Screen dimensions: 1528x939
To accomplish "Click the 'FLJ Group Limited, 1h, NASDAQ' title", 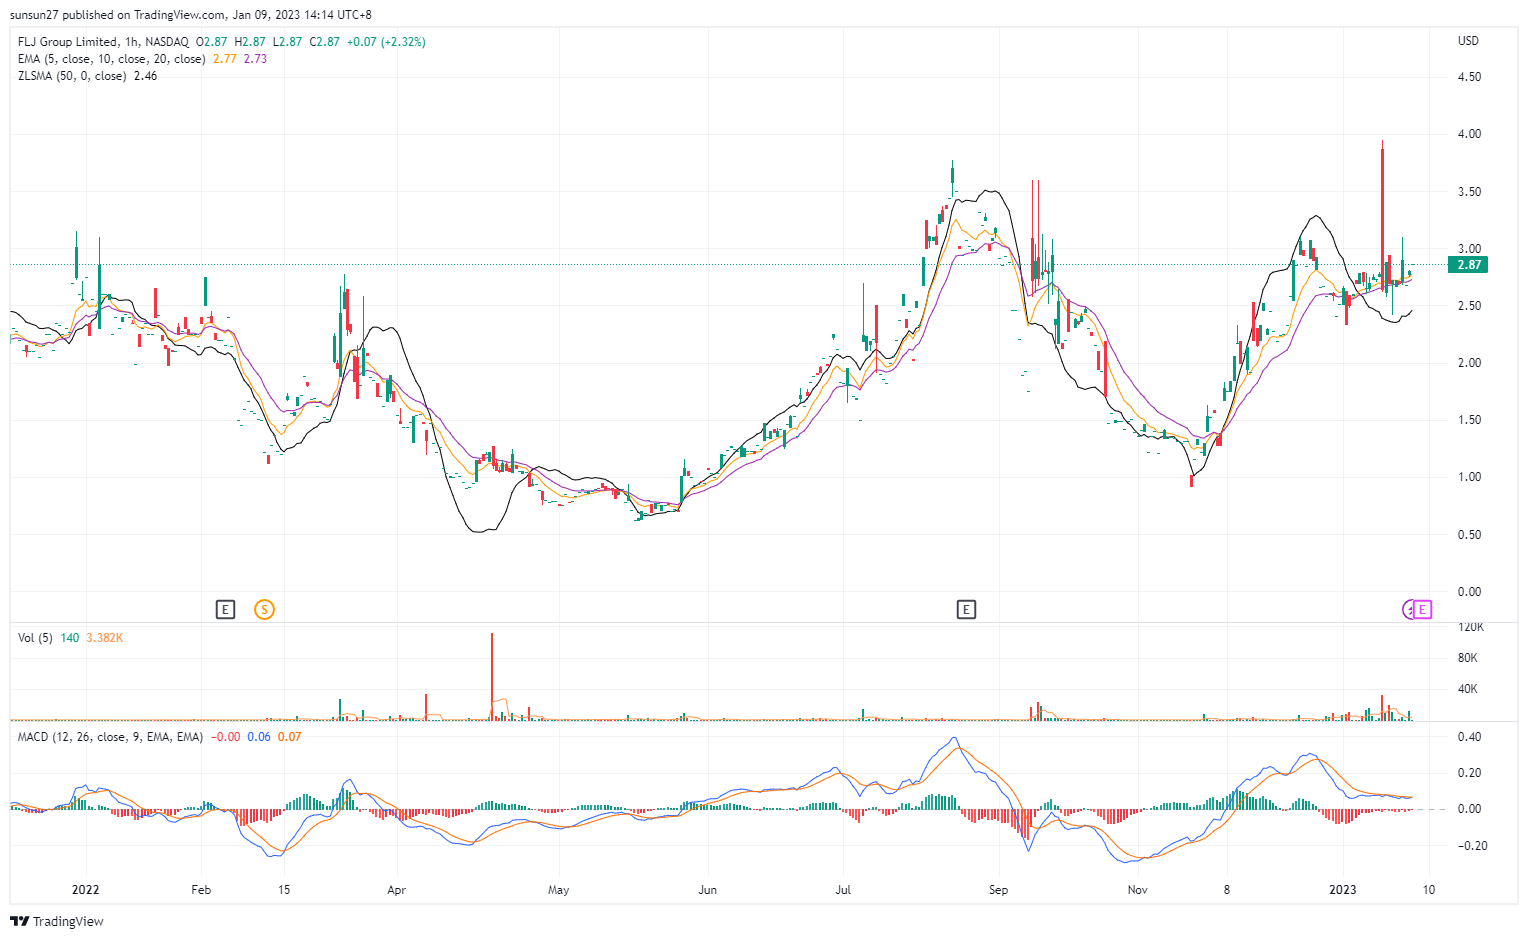I will coord(103,42).
